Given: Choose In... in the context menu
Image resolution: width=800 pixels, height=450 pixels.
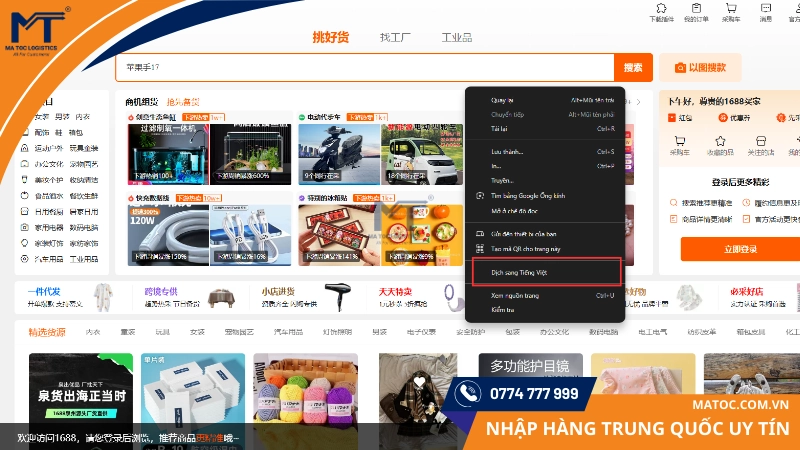Looking at the screenshot, I should click(x=545, y=166).
